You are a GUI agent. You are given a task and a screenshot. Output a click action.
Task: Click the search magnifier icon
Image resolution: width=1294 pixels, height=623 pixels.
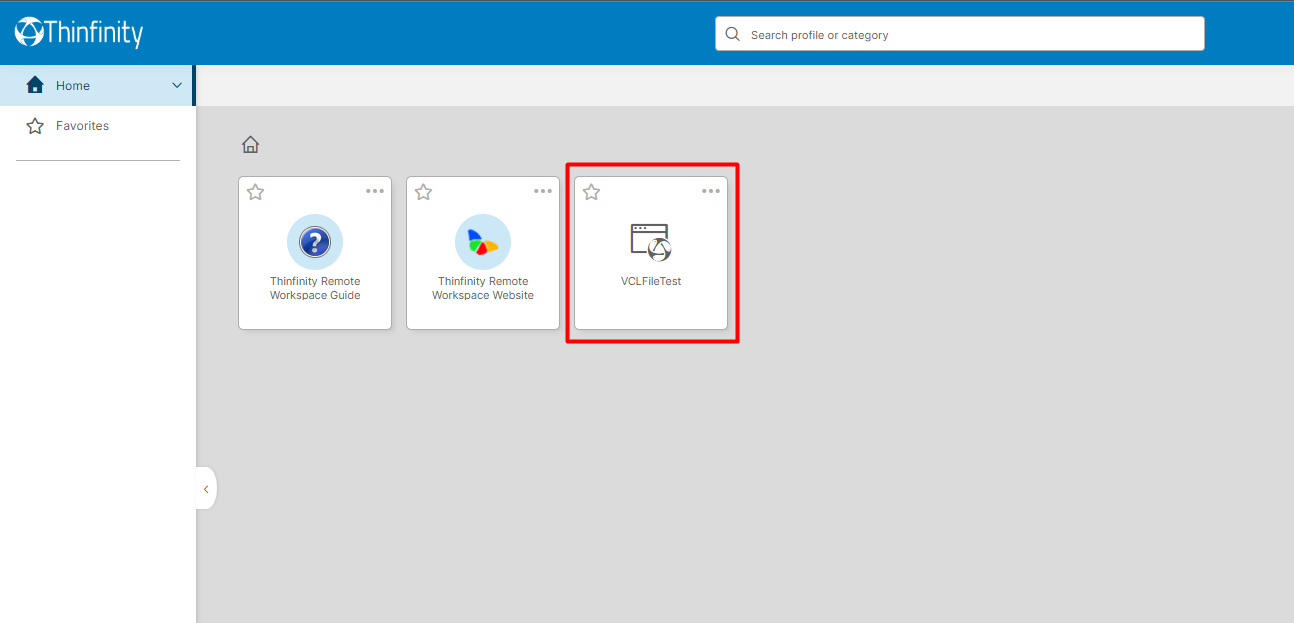733,34
